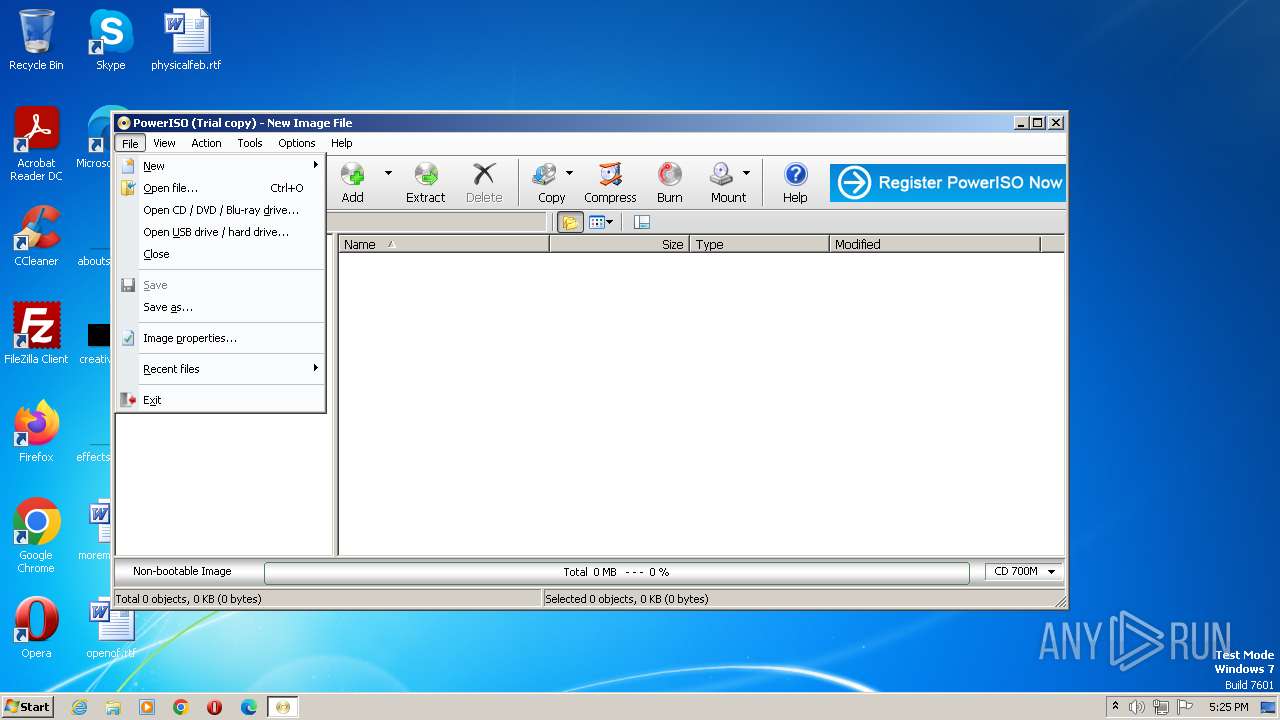Click the panel layout icon

642,222
